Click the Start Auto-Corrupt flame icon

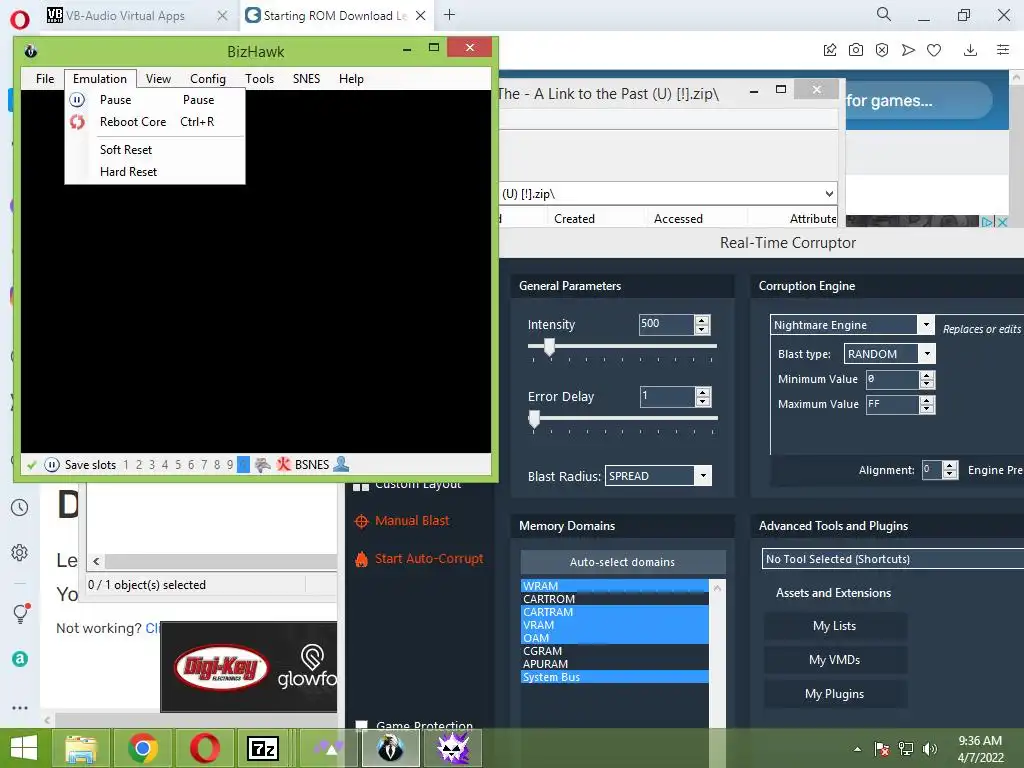361,559
